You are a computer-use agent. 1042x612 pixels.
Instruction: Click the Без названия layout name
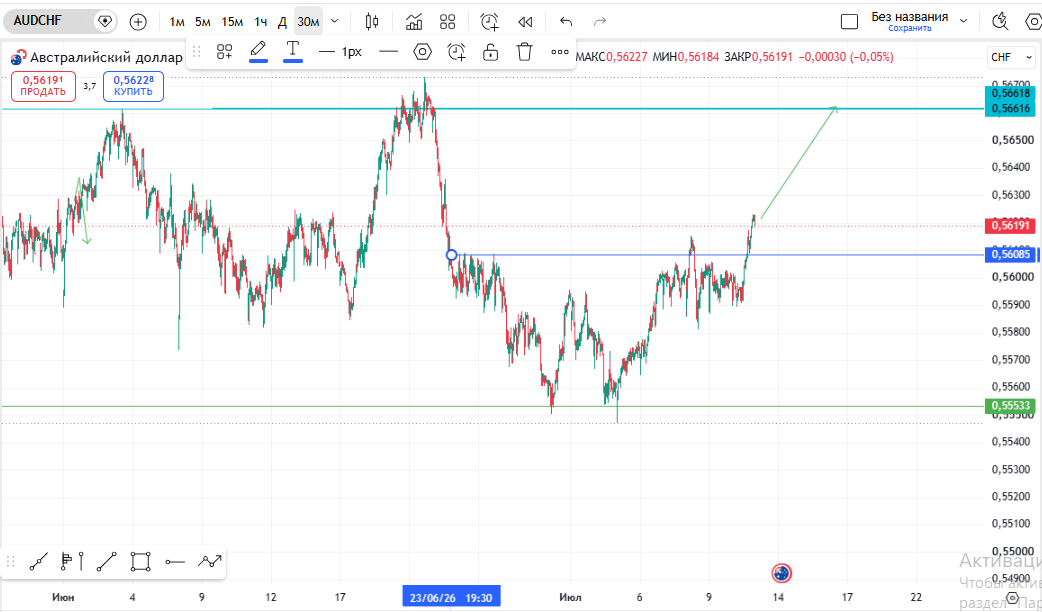tap(910, 17)
